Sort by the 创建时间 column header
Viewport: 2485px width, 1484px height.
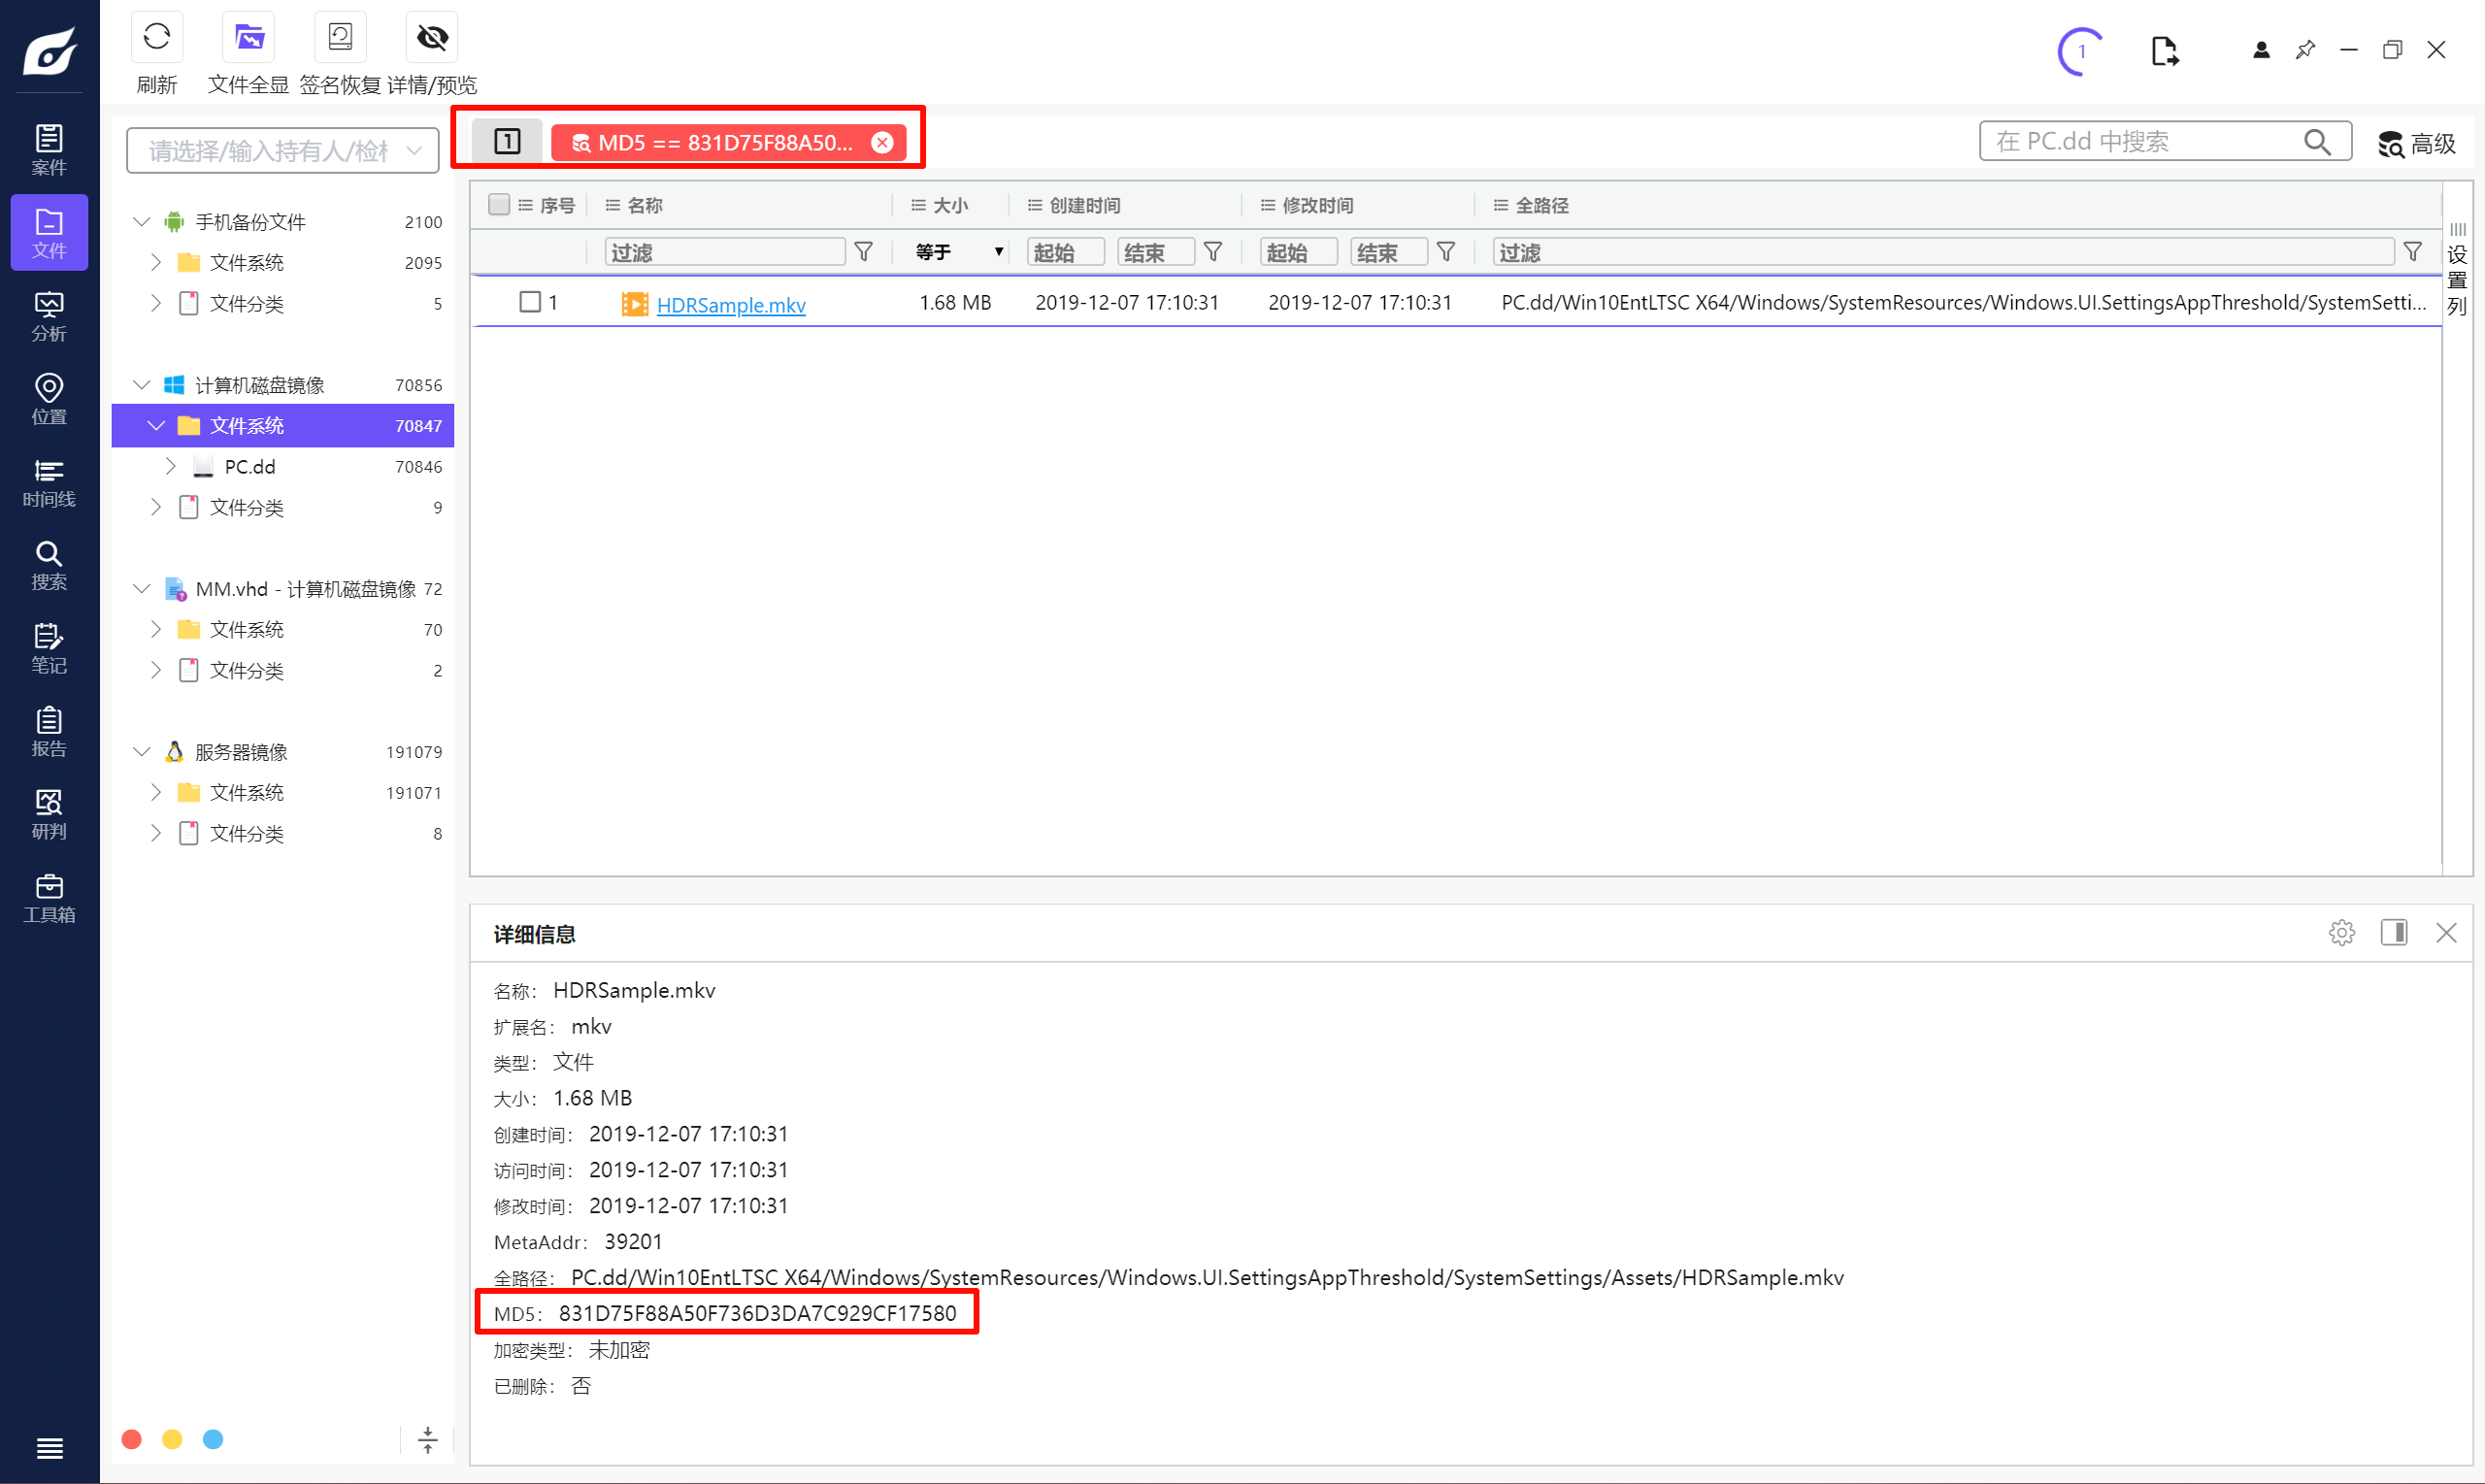pos(1084,205)
